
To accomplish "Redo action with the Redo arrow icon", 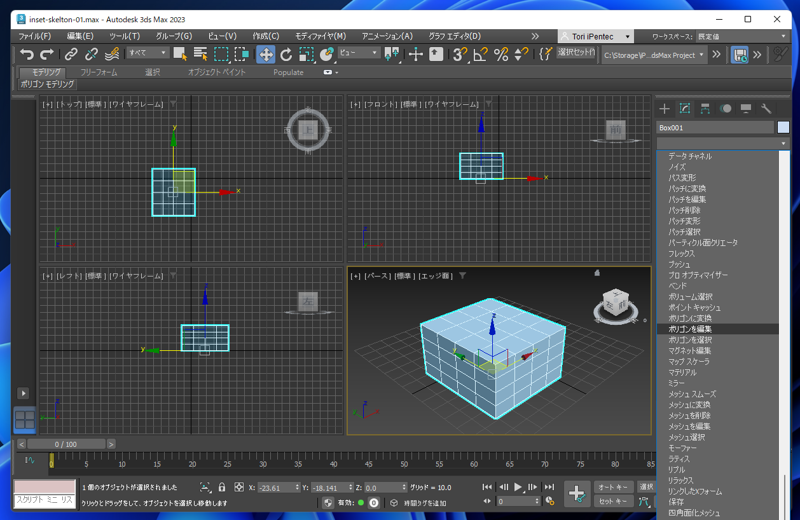I will pos(46,54).
